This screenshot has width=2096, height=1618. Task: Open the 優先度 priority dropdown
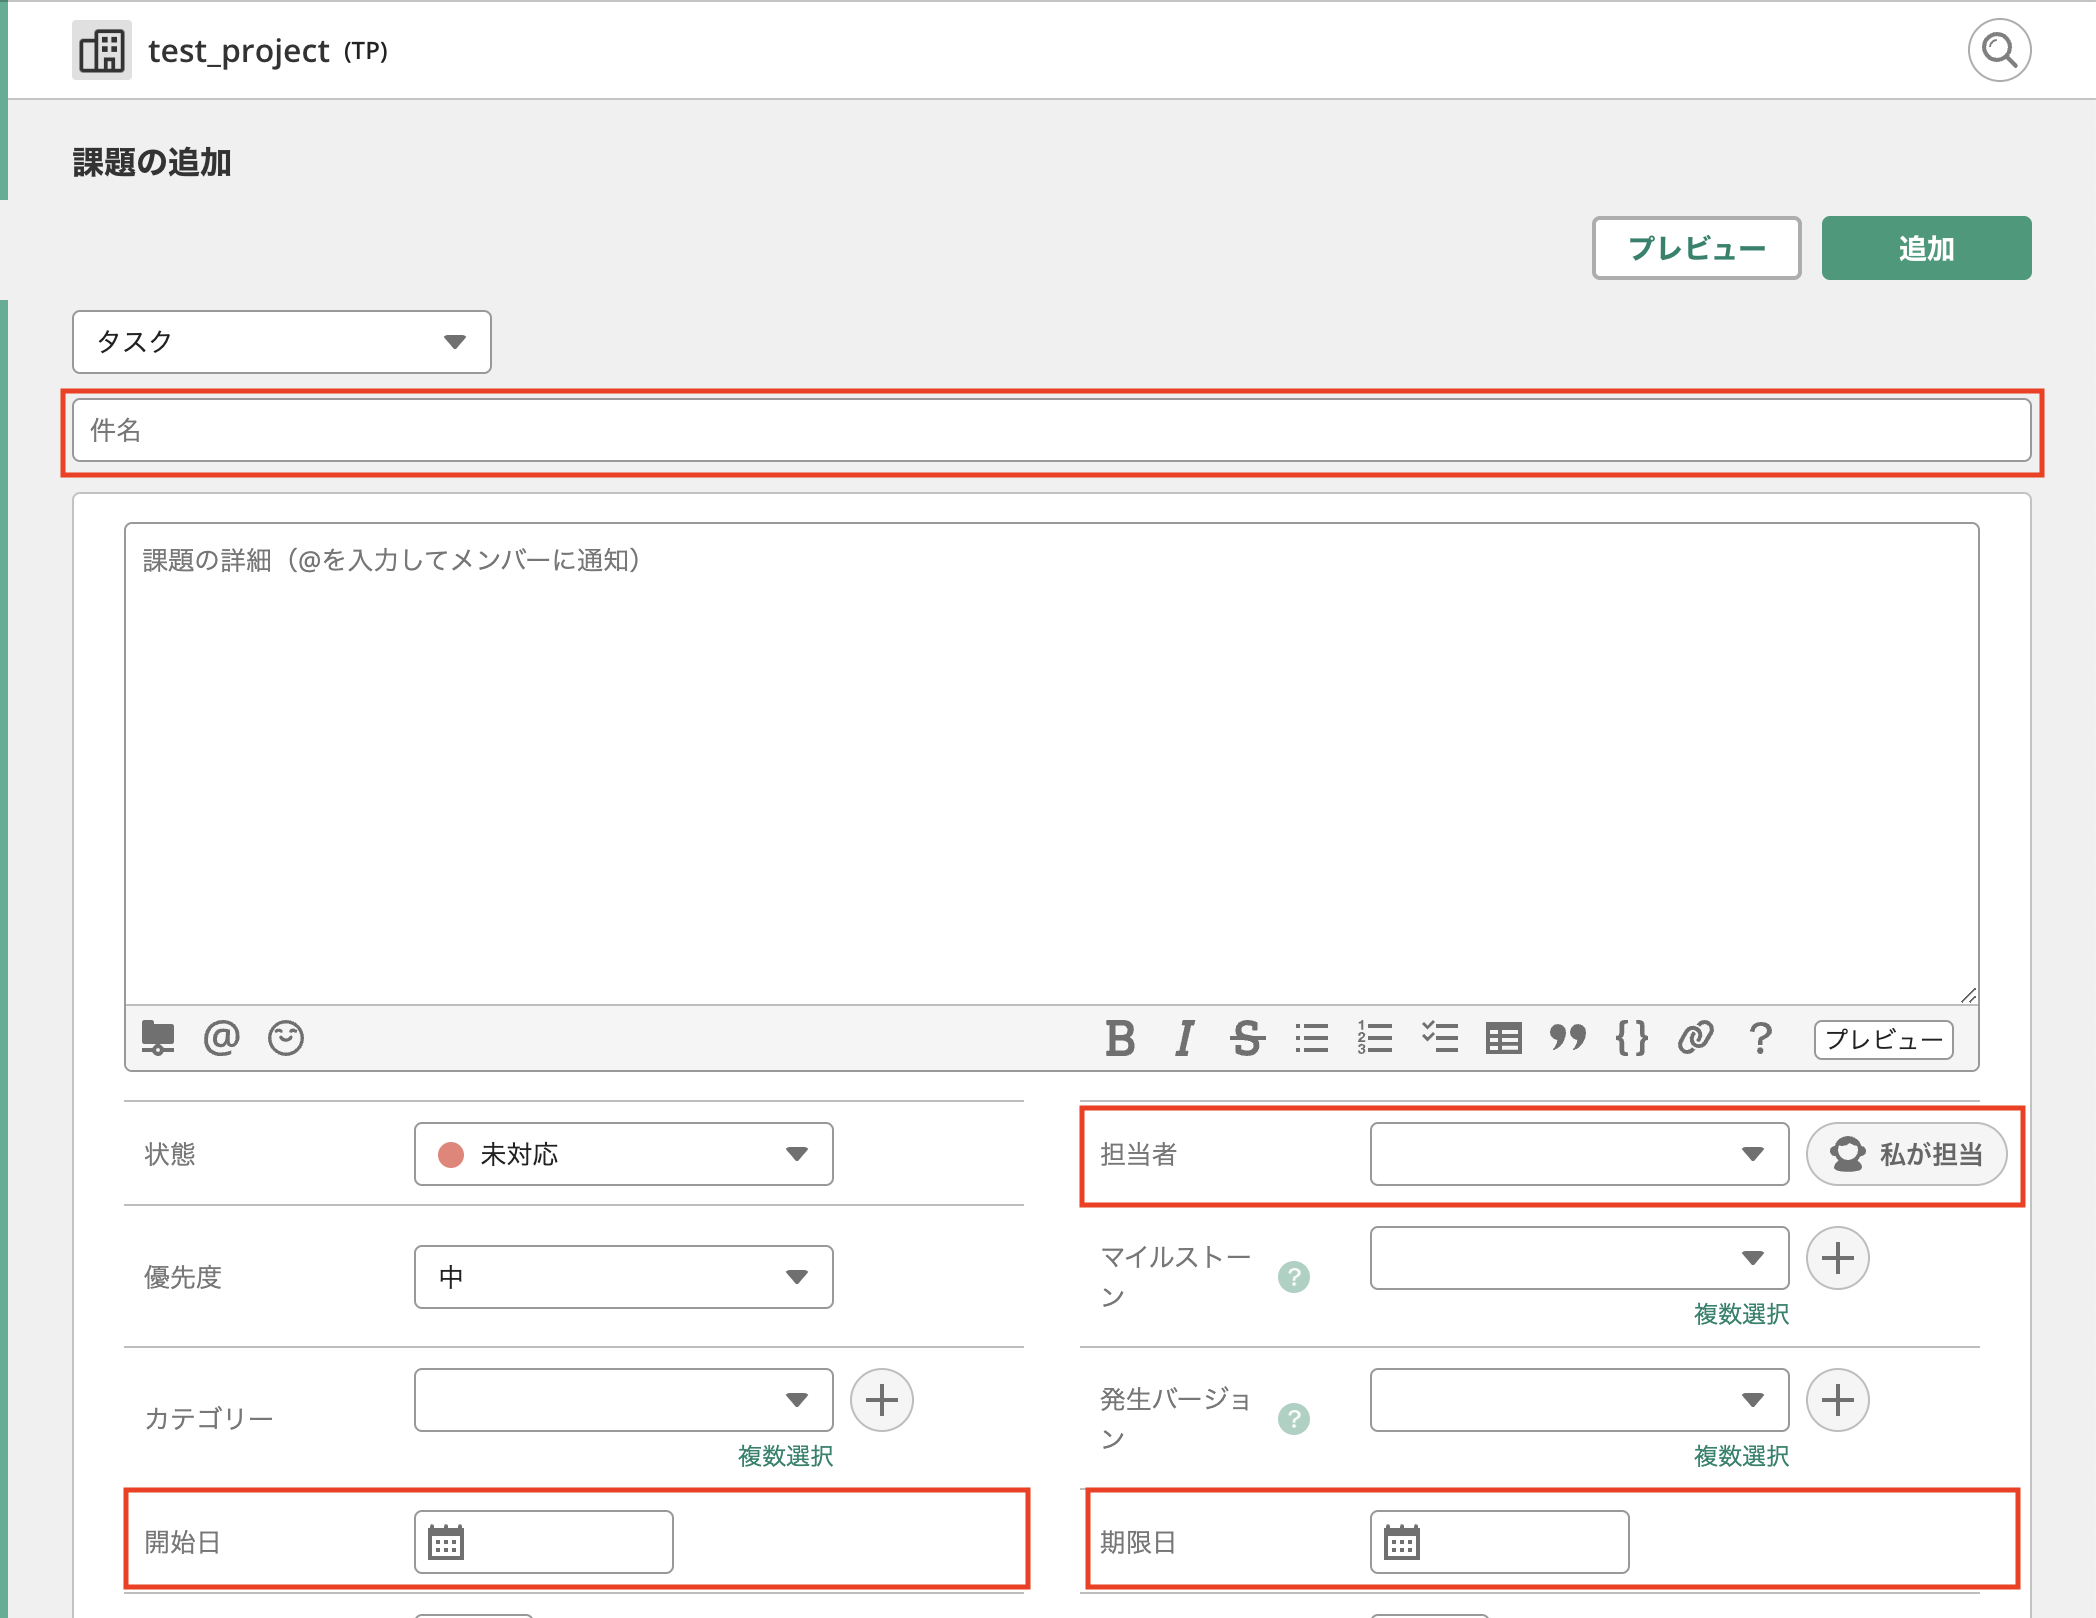tap(623, 1277)
